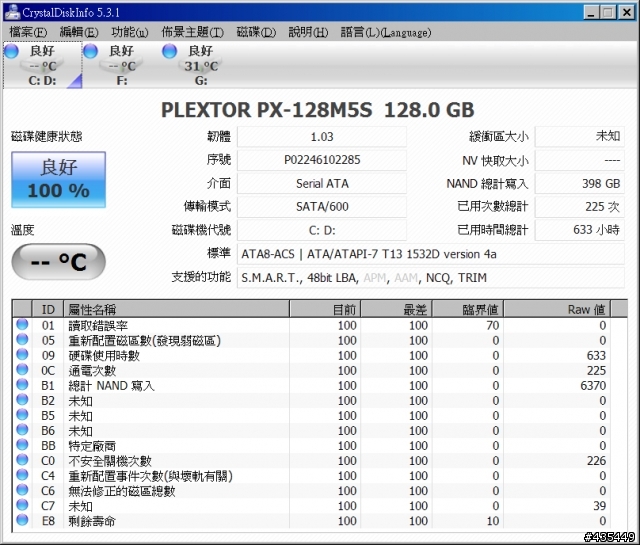Screen dimensions: 640x545
Task: Open the 功能(u) menu
Action: click(129, 32)
